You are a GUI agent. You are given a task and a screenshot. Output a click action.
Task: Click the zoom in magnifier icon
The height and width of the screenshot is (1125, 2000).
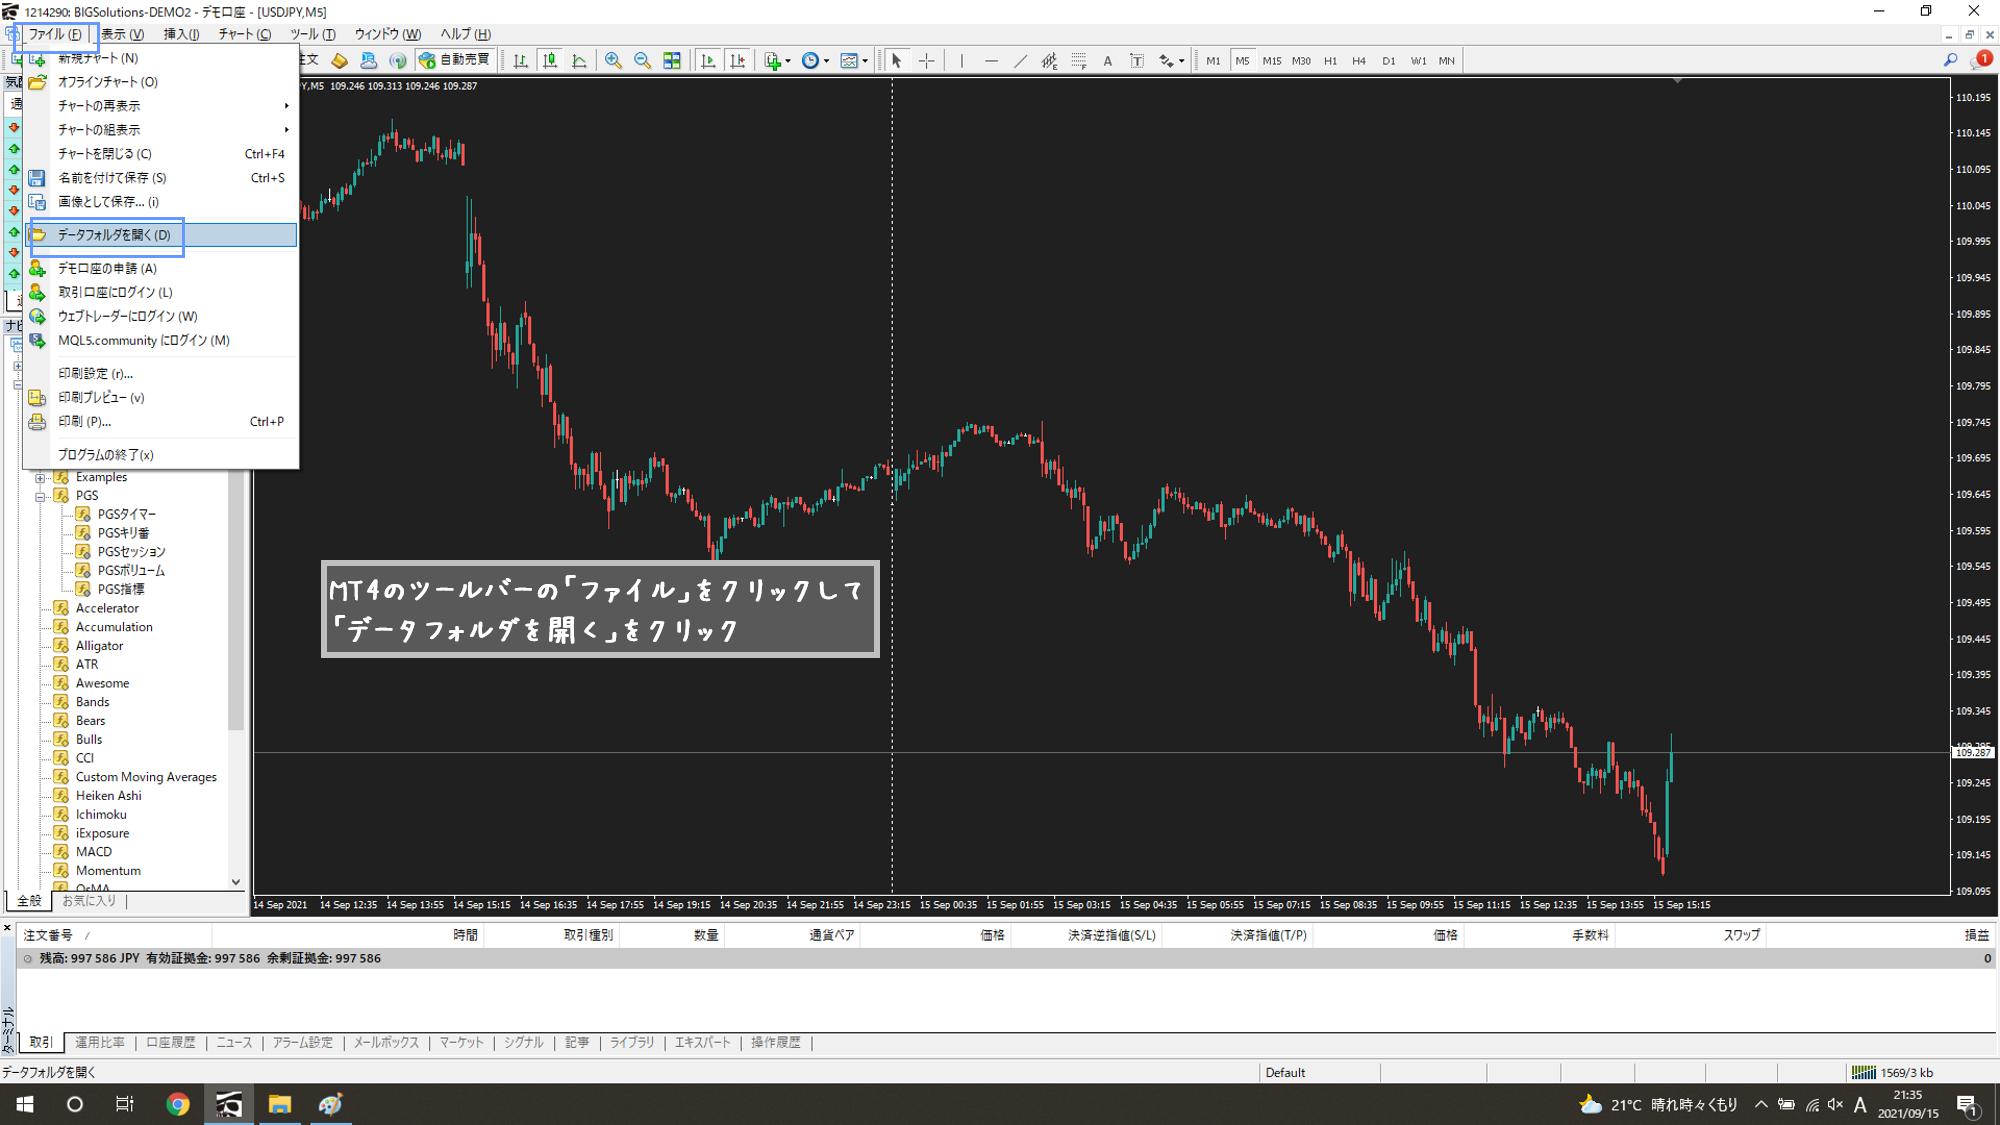613,61
